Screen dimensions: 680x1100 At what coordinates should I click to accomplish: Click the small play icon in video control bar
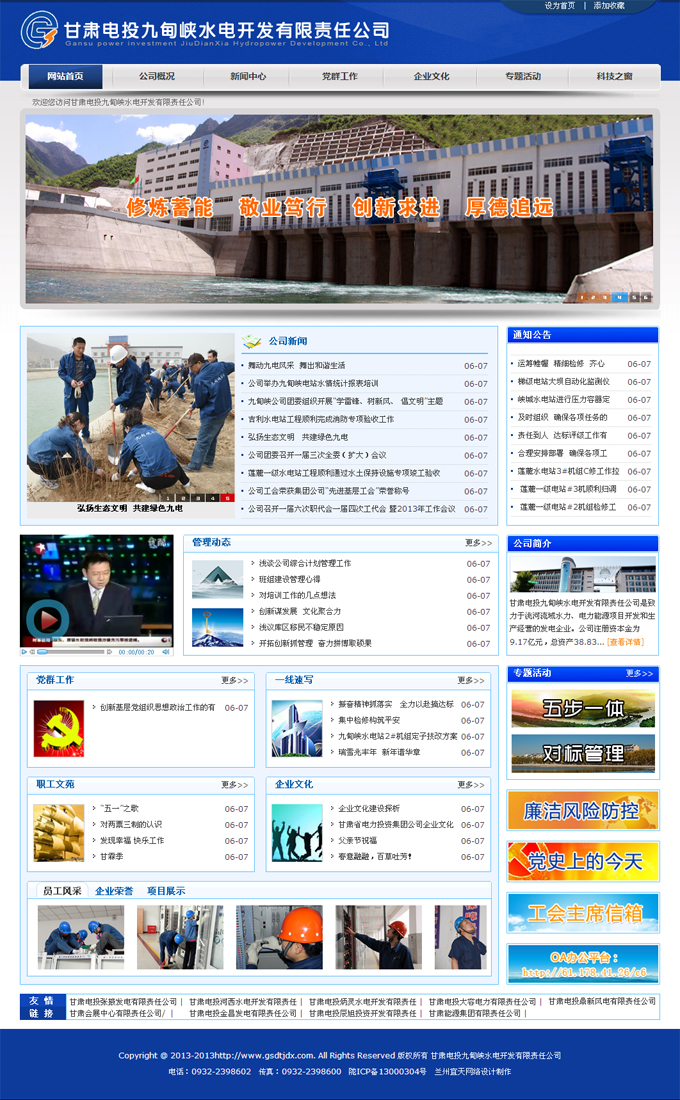[x=25, y=652]
